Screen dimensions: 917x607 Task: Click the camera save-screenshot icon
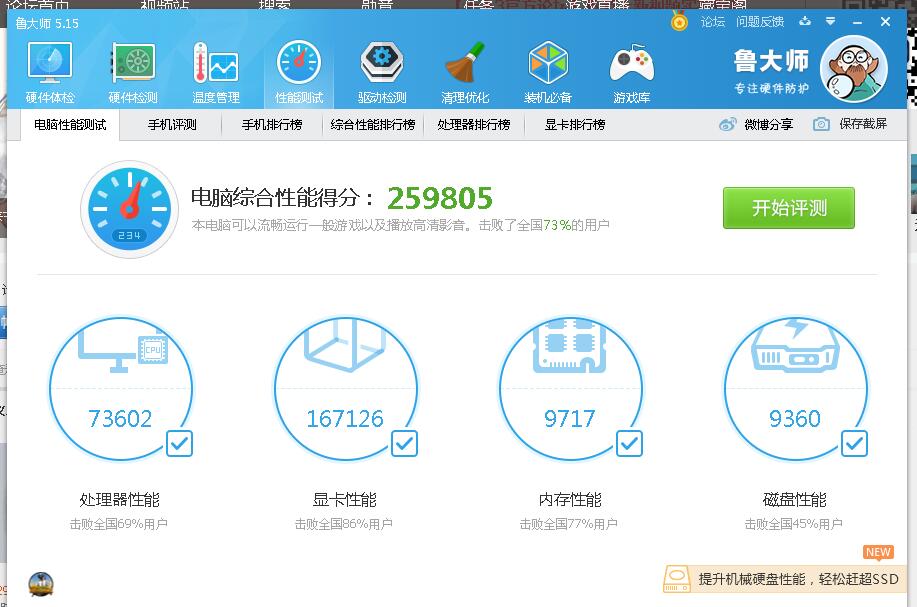(x=821, y=124)
